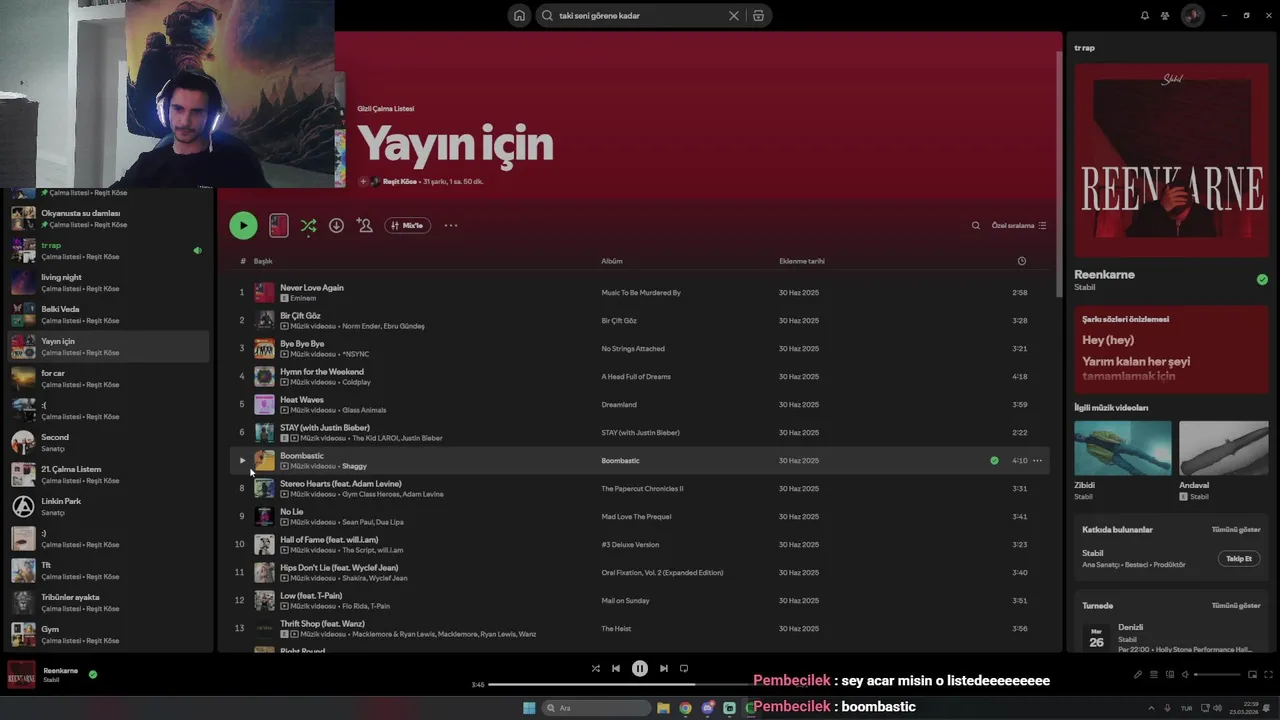Toggle the saved check on Boombastic row

[994, 461]
